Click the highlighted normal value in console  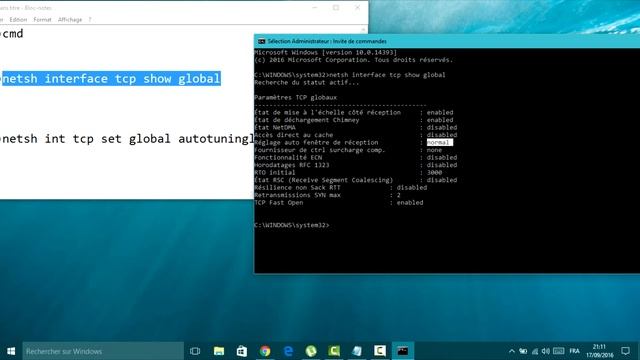click(x=440, y=142)
